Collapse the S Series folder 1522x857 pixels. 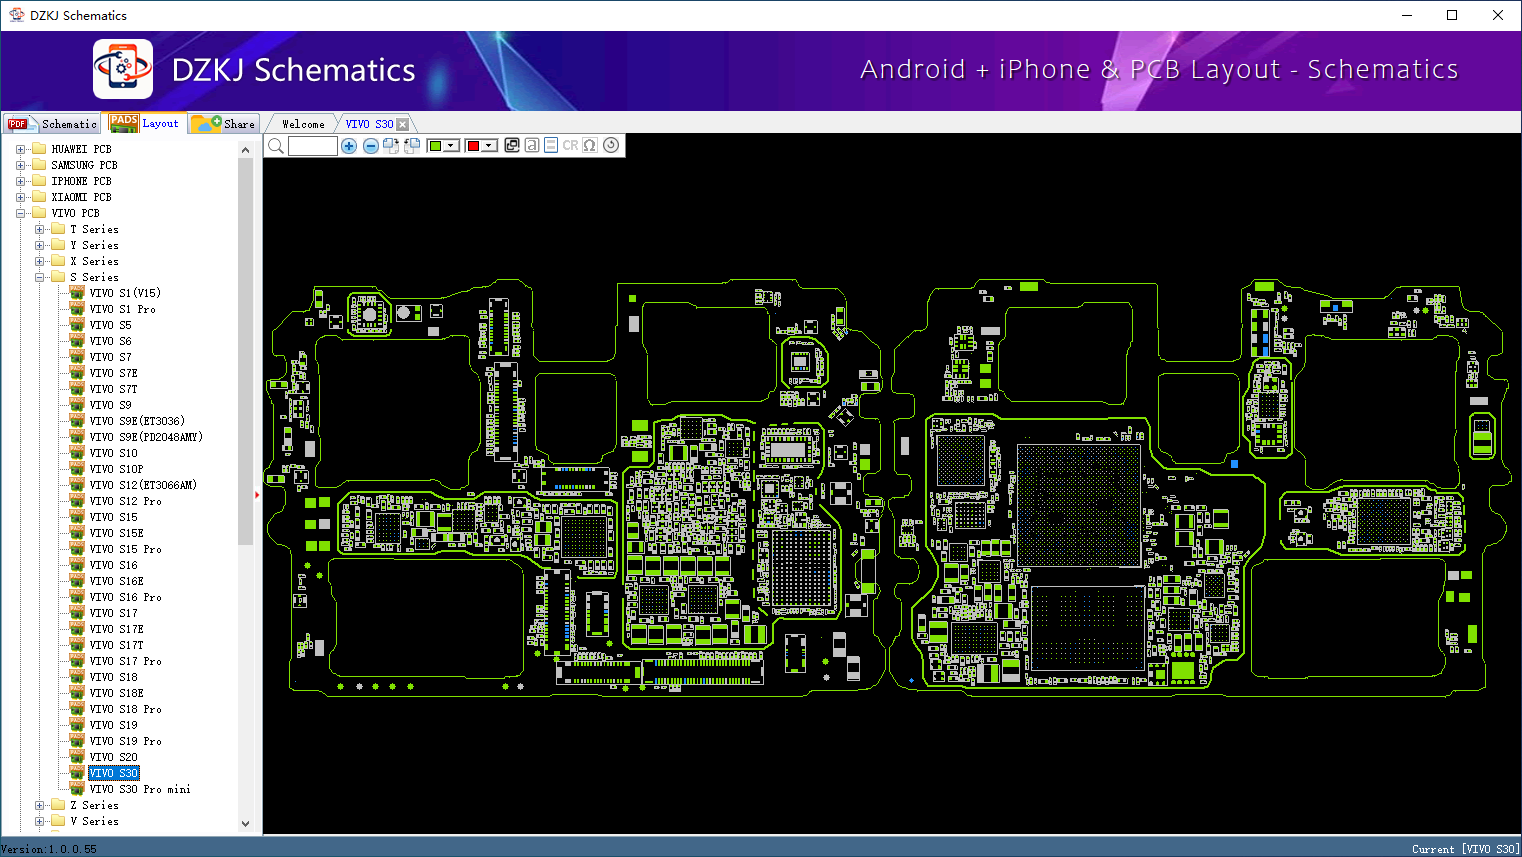pyautogui.click(x=39, y=277)
